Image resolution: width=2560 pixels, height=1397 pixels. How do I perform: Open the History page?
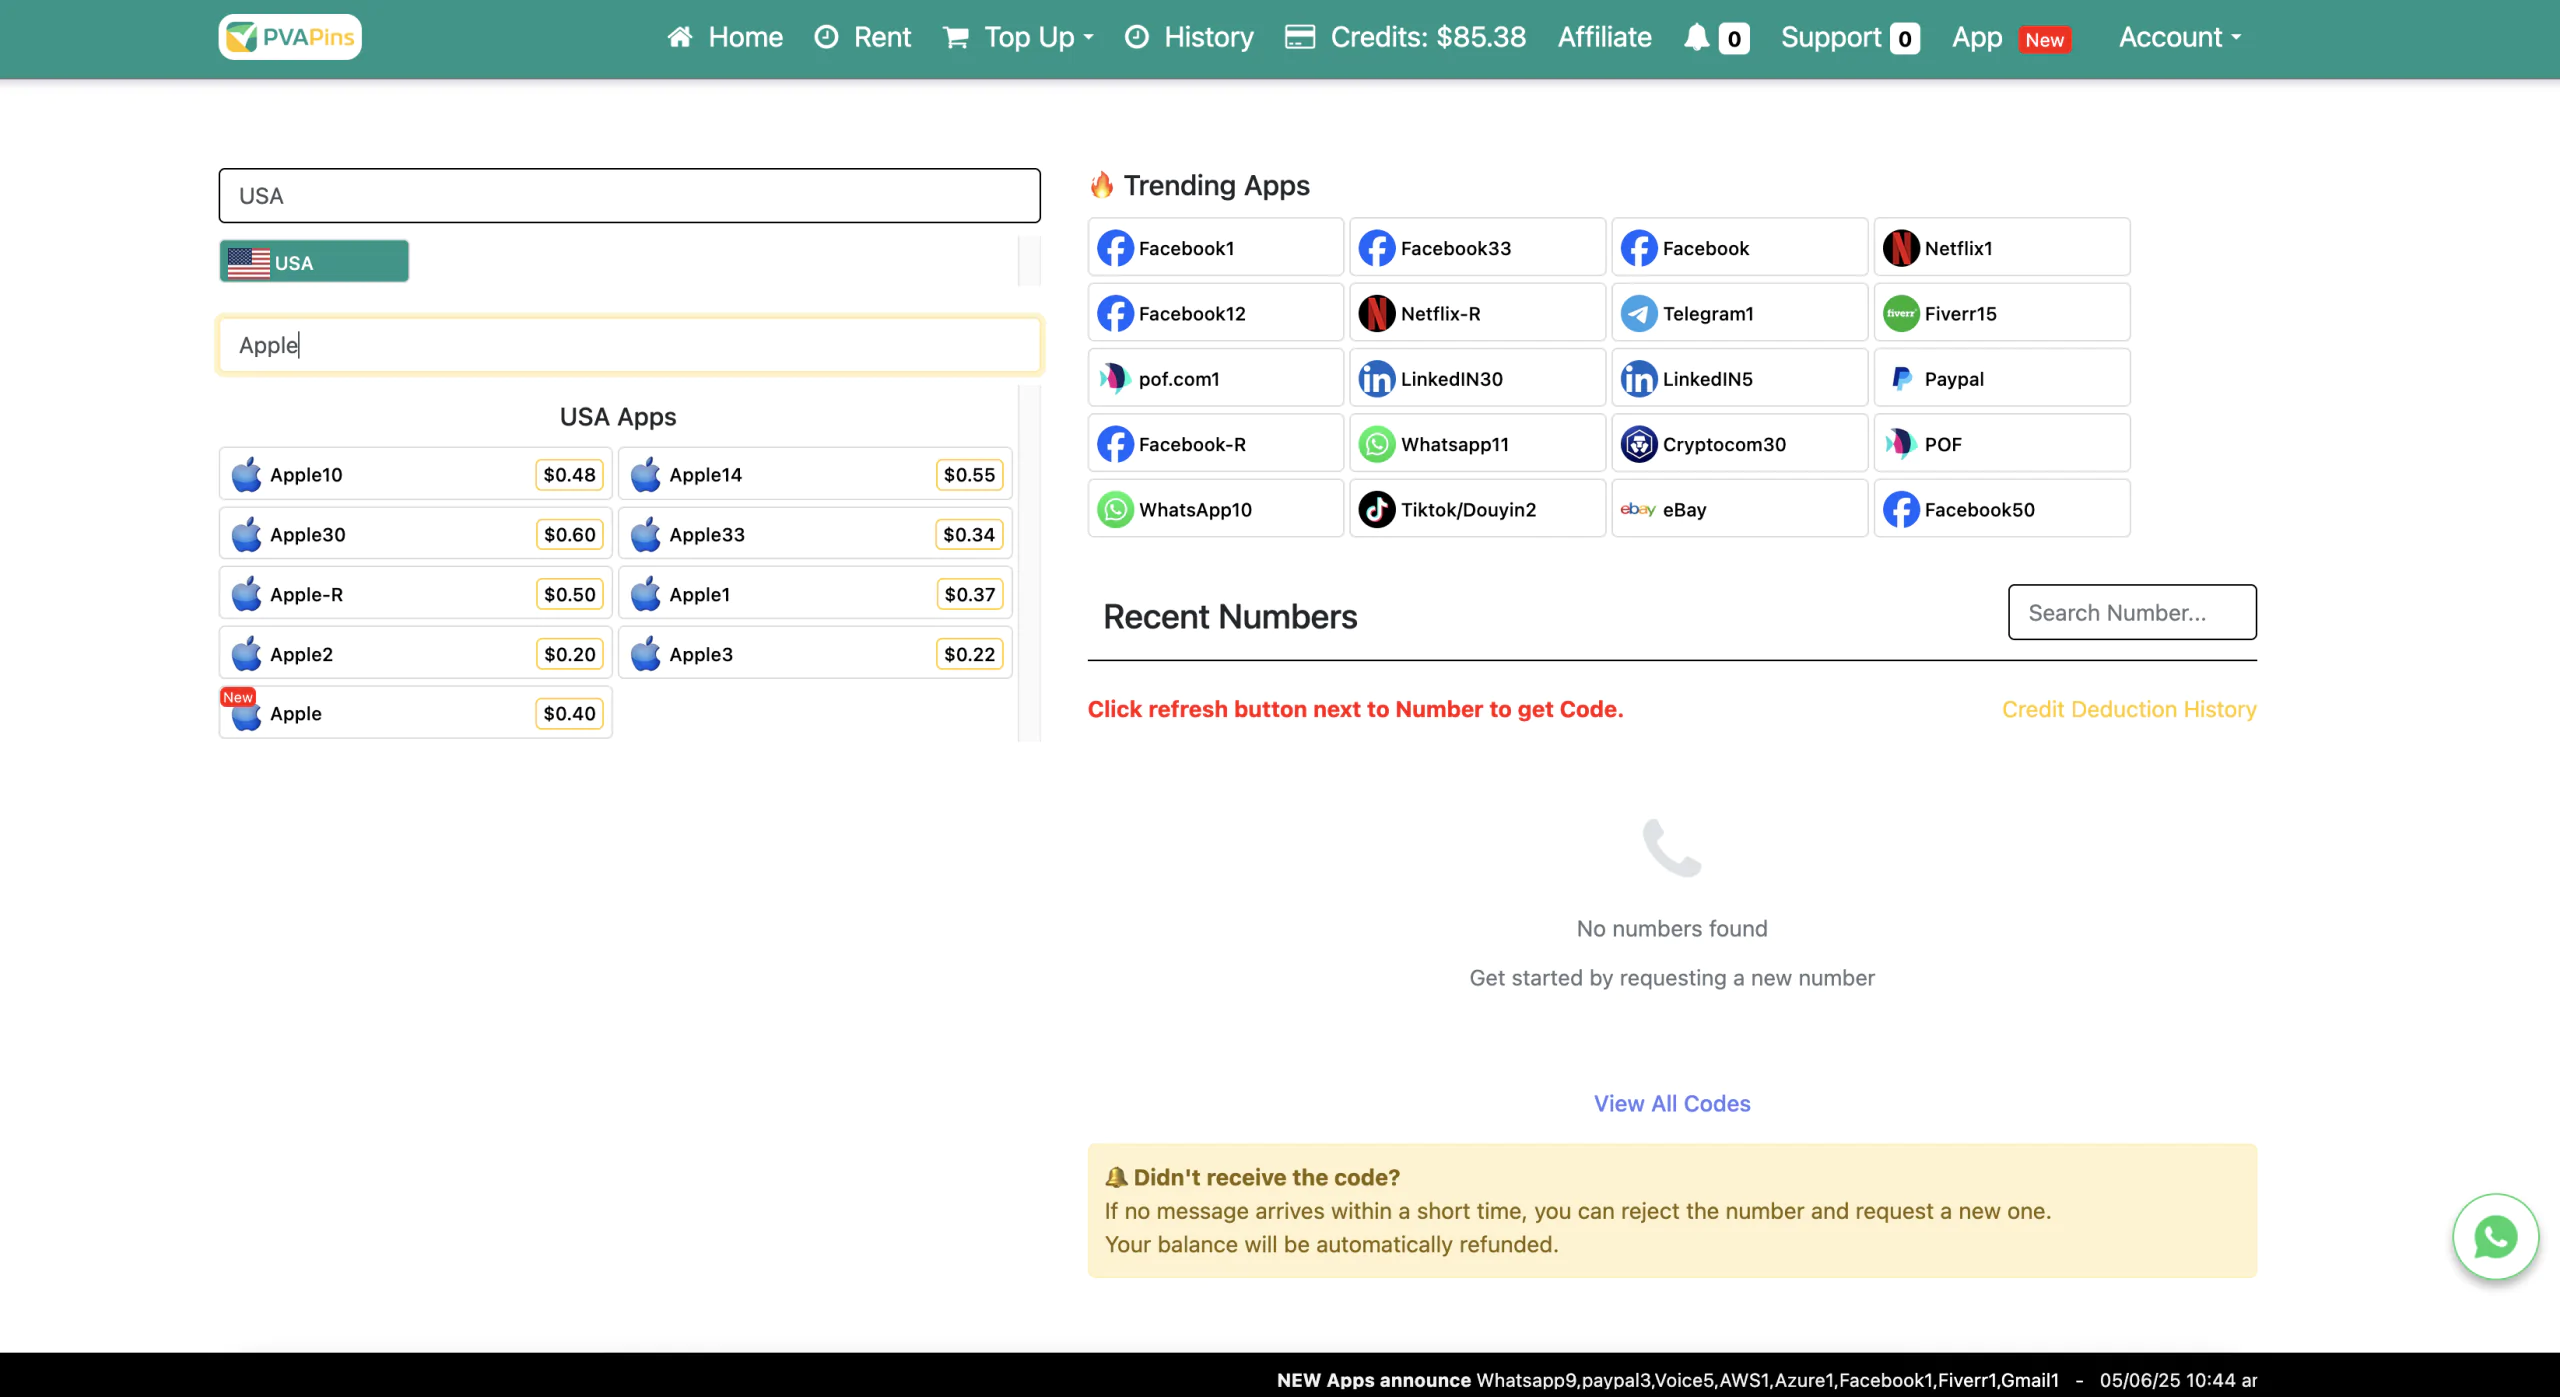1189,37
